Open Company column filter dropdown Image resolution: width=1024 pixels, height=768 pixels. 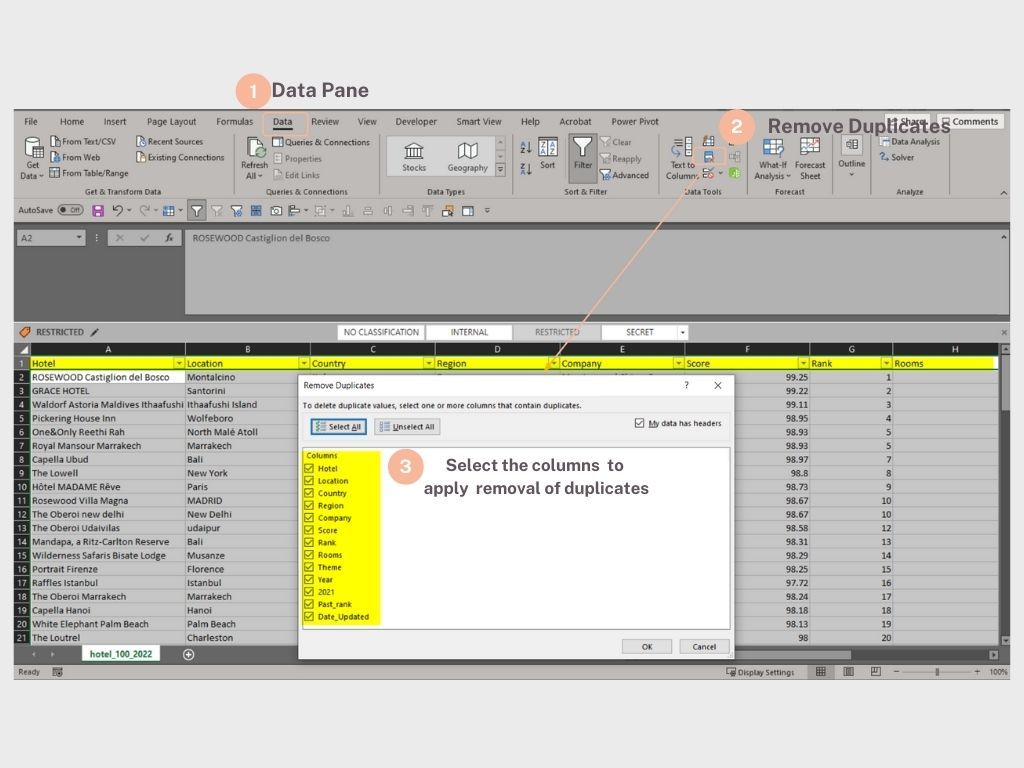[x=679, y=363]
